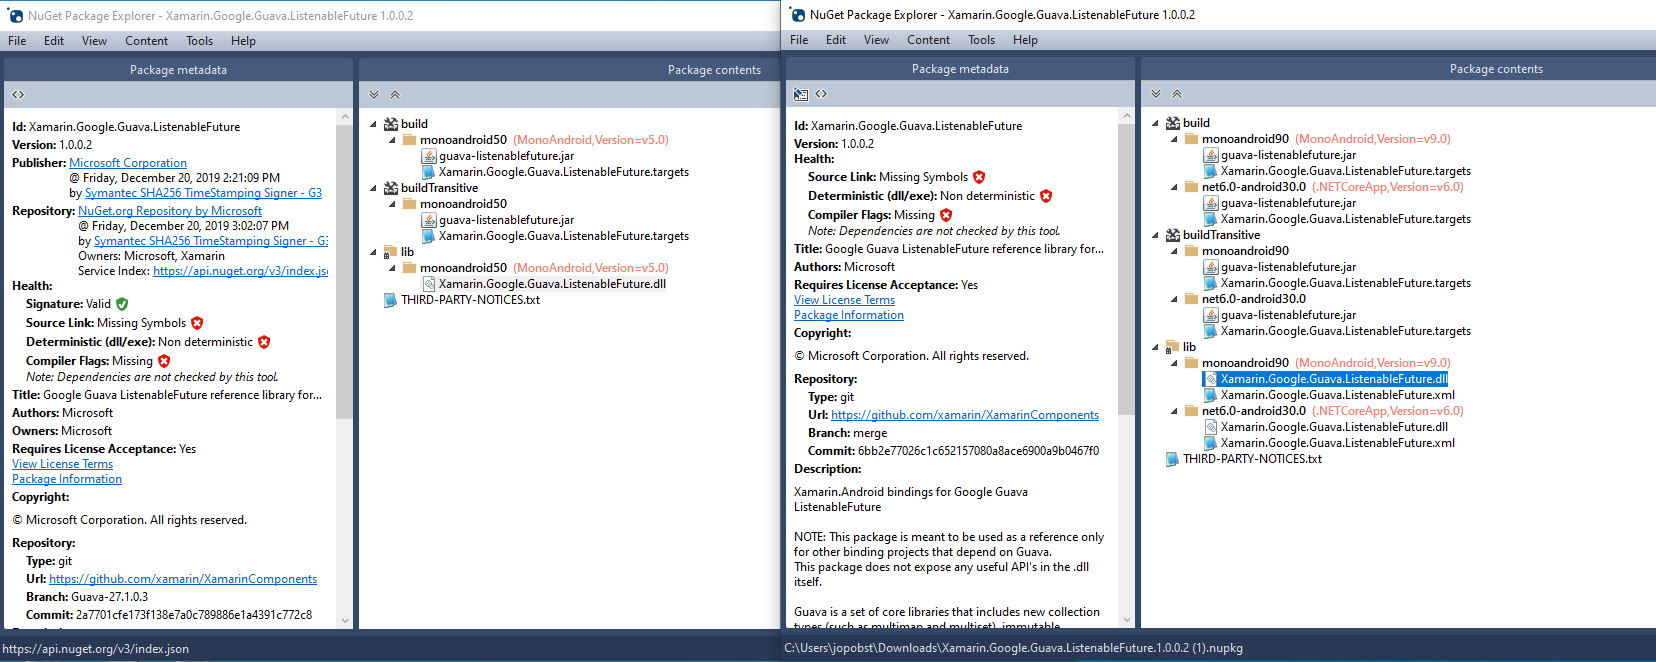
Task: Open NuGet.org Repository by Microsoft link
Action: pyautogui.click(x=170, y=211)
